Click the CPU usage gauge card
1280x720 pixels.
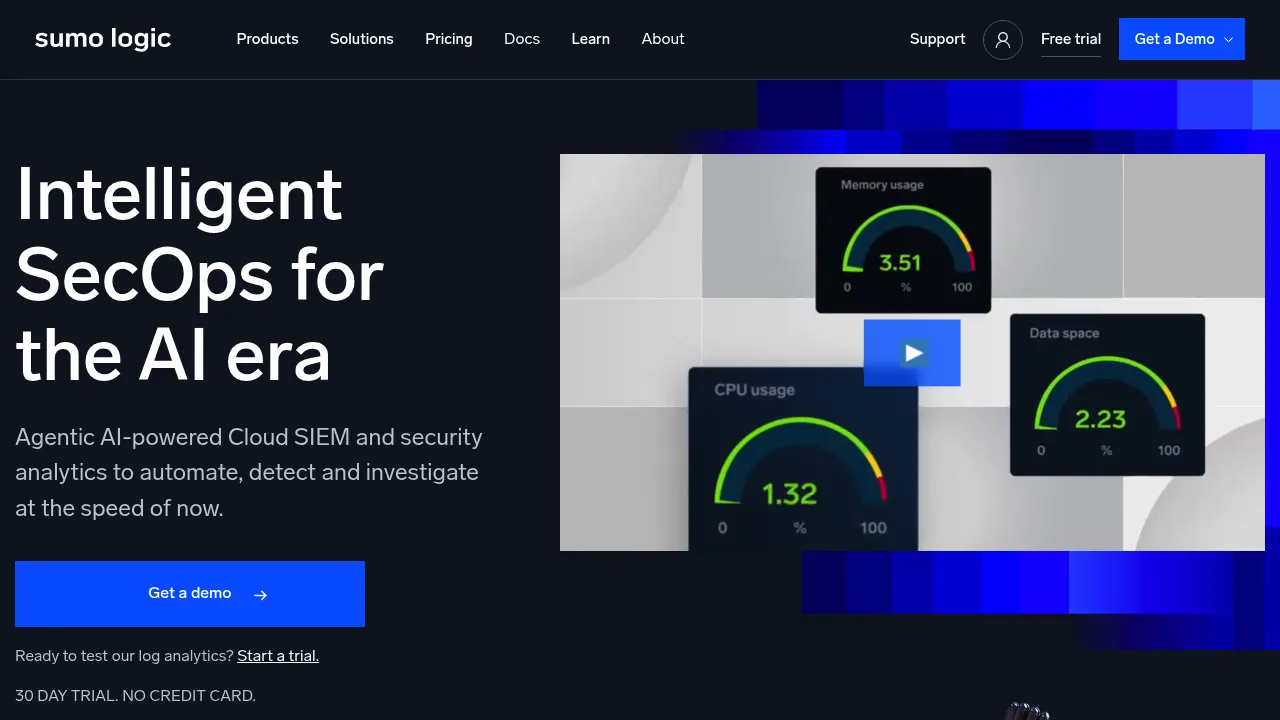coord(803,459)
